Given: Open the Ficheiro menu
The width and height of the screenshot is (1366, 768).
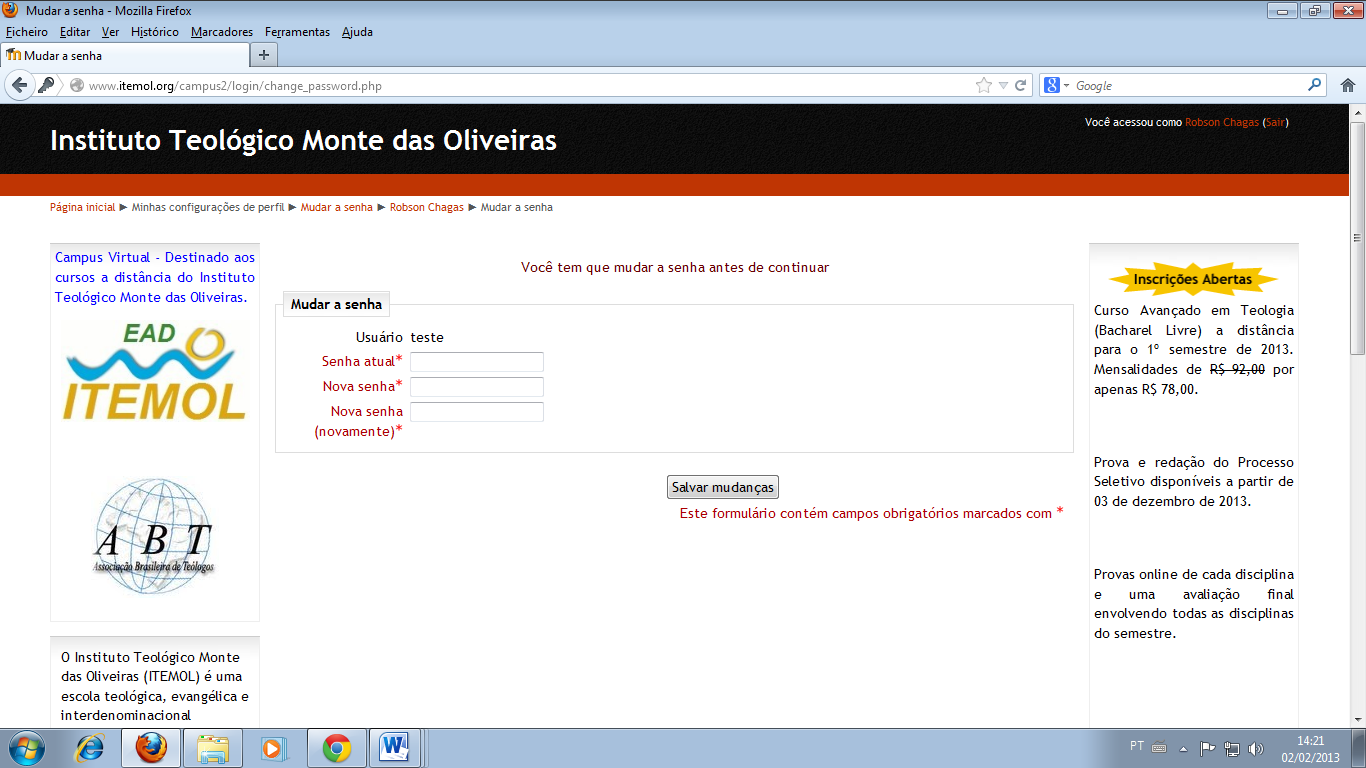Looking at the screenshot, I should [x=26, y=32].
